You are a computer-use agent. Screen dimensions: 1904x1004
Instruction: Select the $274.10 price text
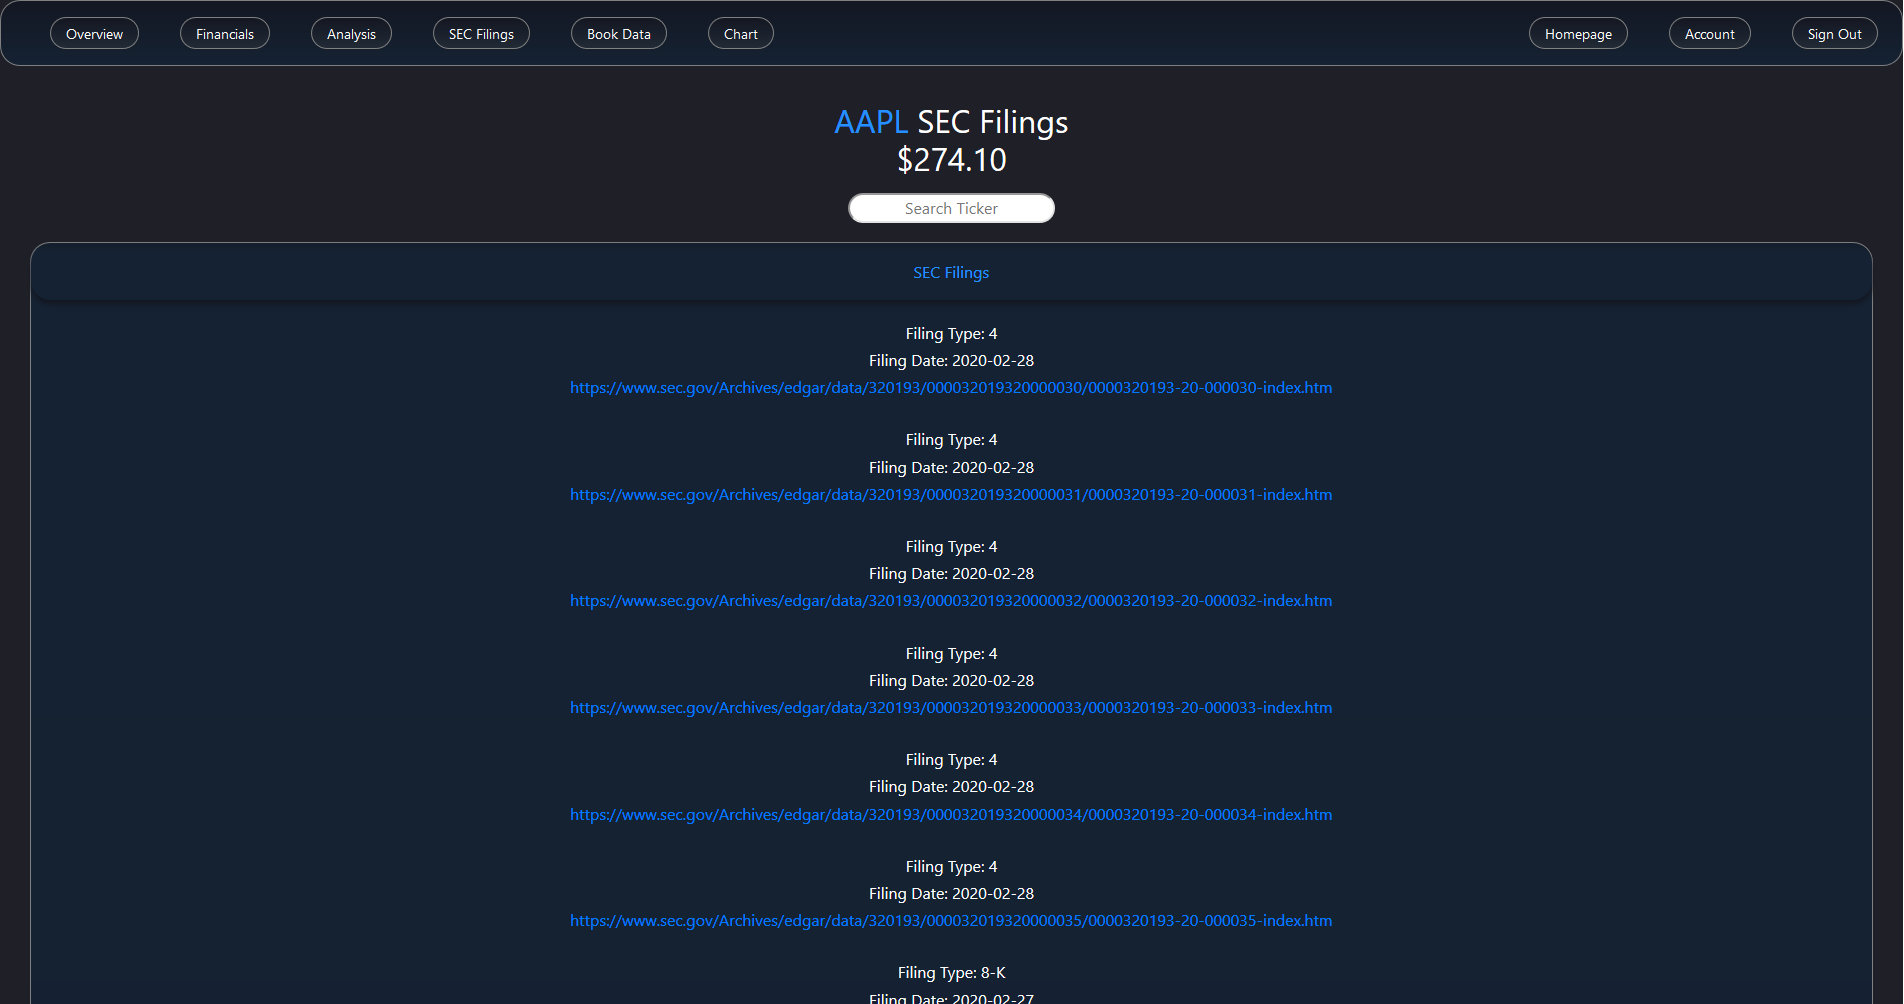pyautogui.click(x=951, y=160)
